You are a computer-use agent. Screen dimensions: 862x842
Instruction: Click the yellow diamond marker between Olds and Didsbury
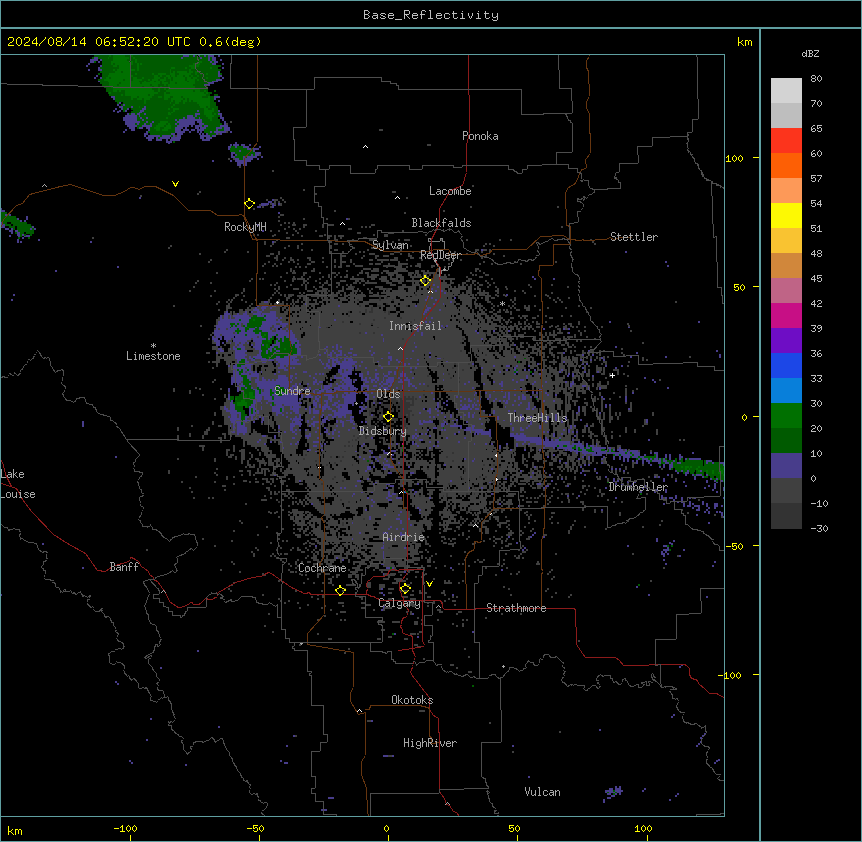tap(389, 417)
